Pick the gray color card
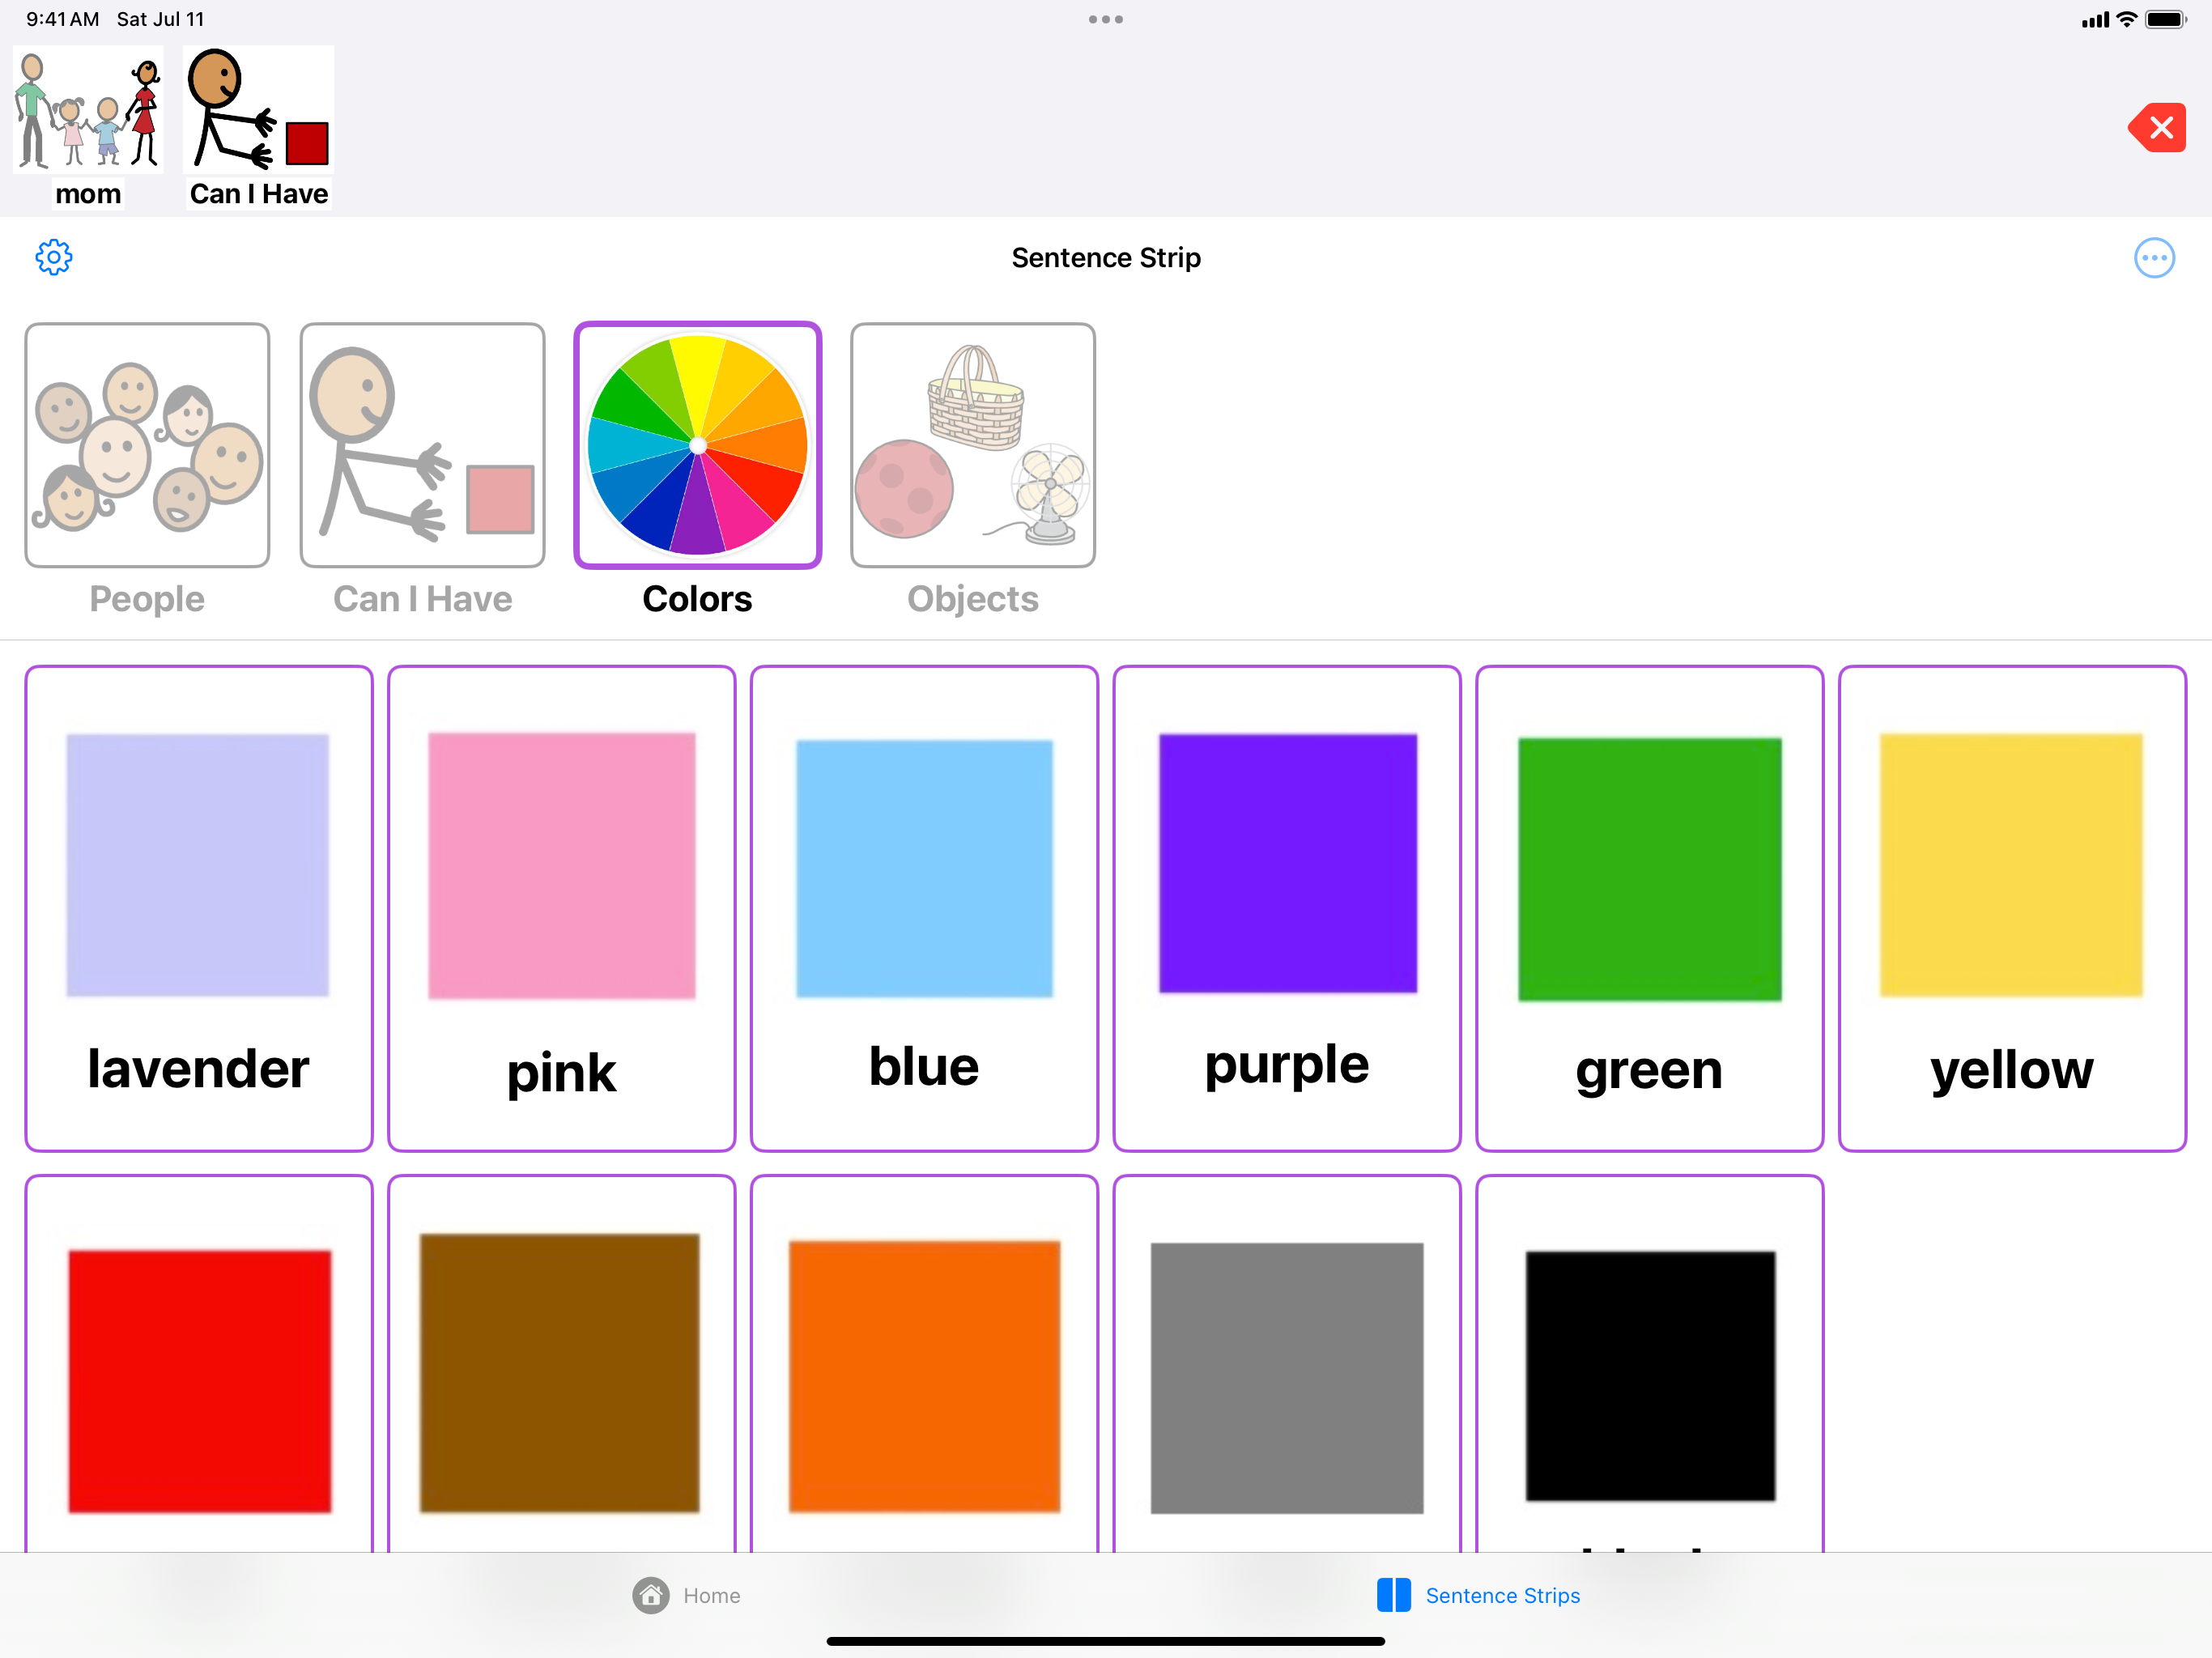 [x=1287, y=1365]
